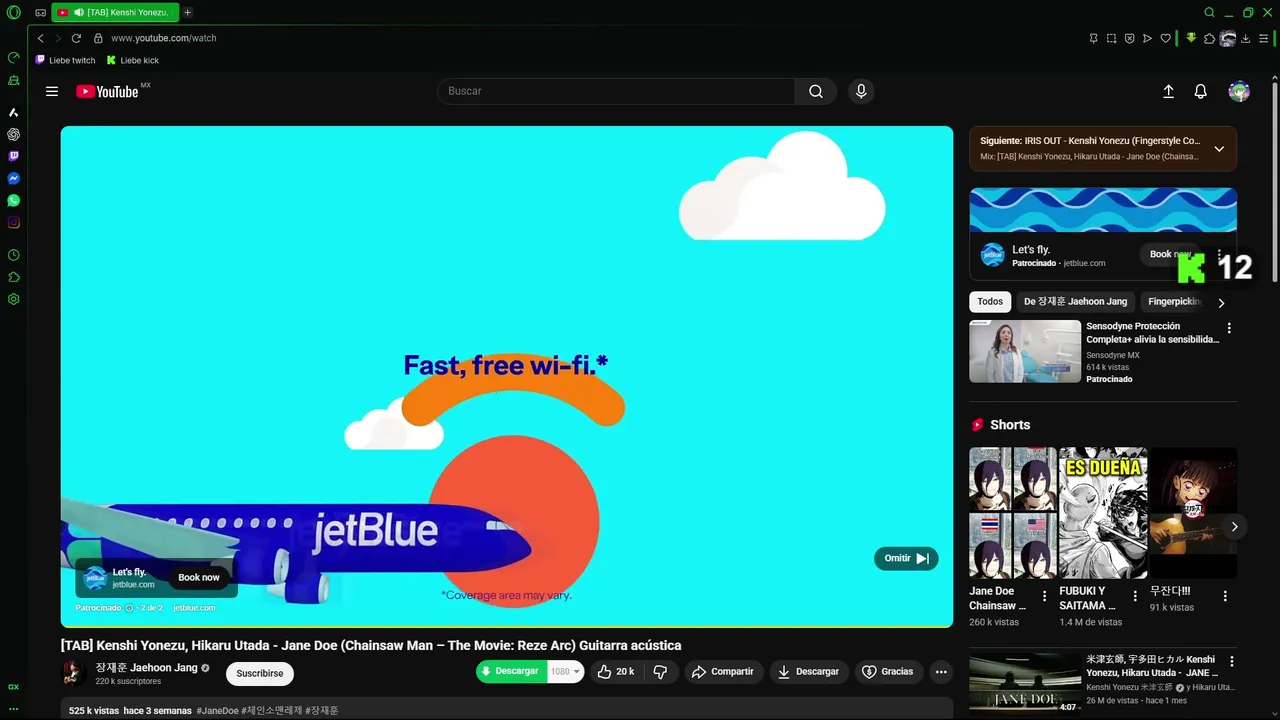
Task: Open the green download-arrow extension
Action: tap(1191, 38)
